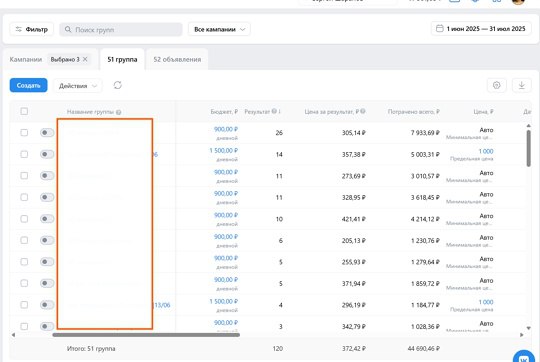This screenshot has width=540, height=362.
Task: Open the Все кампании dropdown
Action: click(x=219, y=30)
